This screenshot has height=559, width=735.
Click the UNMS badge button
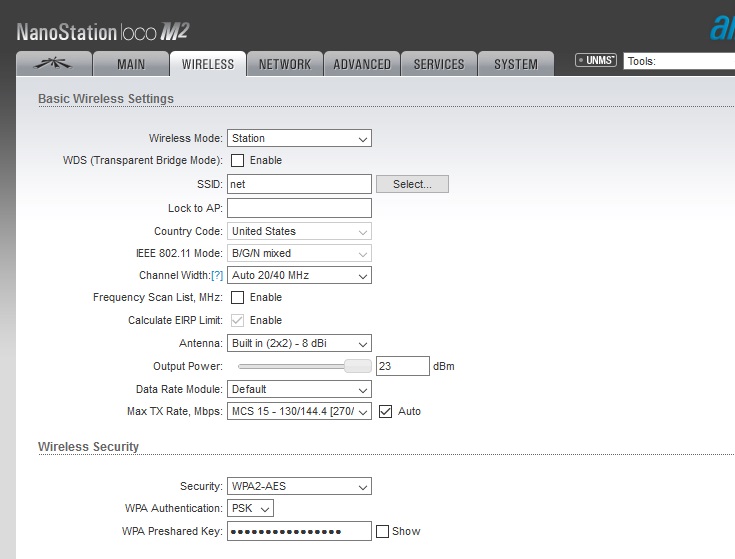(x=596, y=60)
